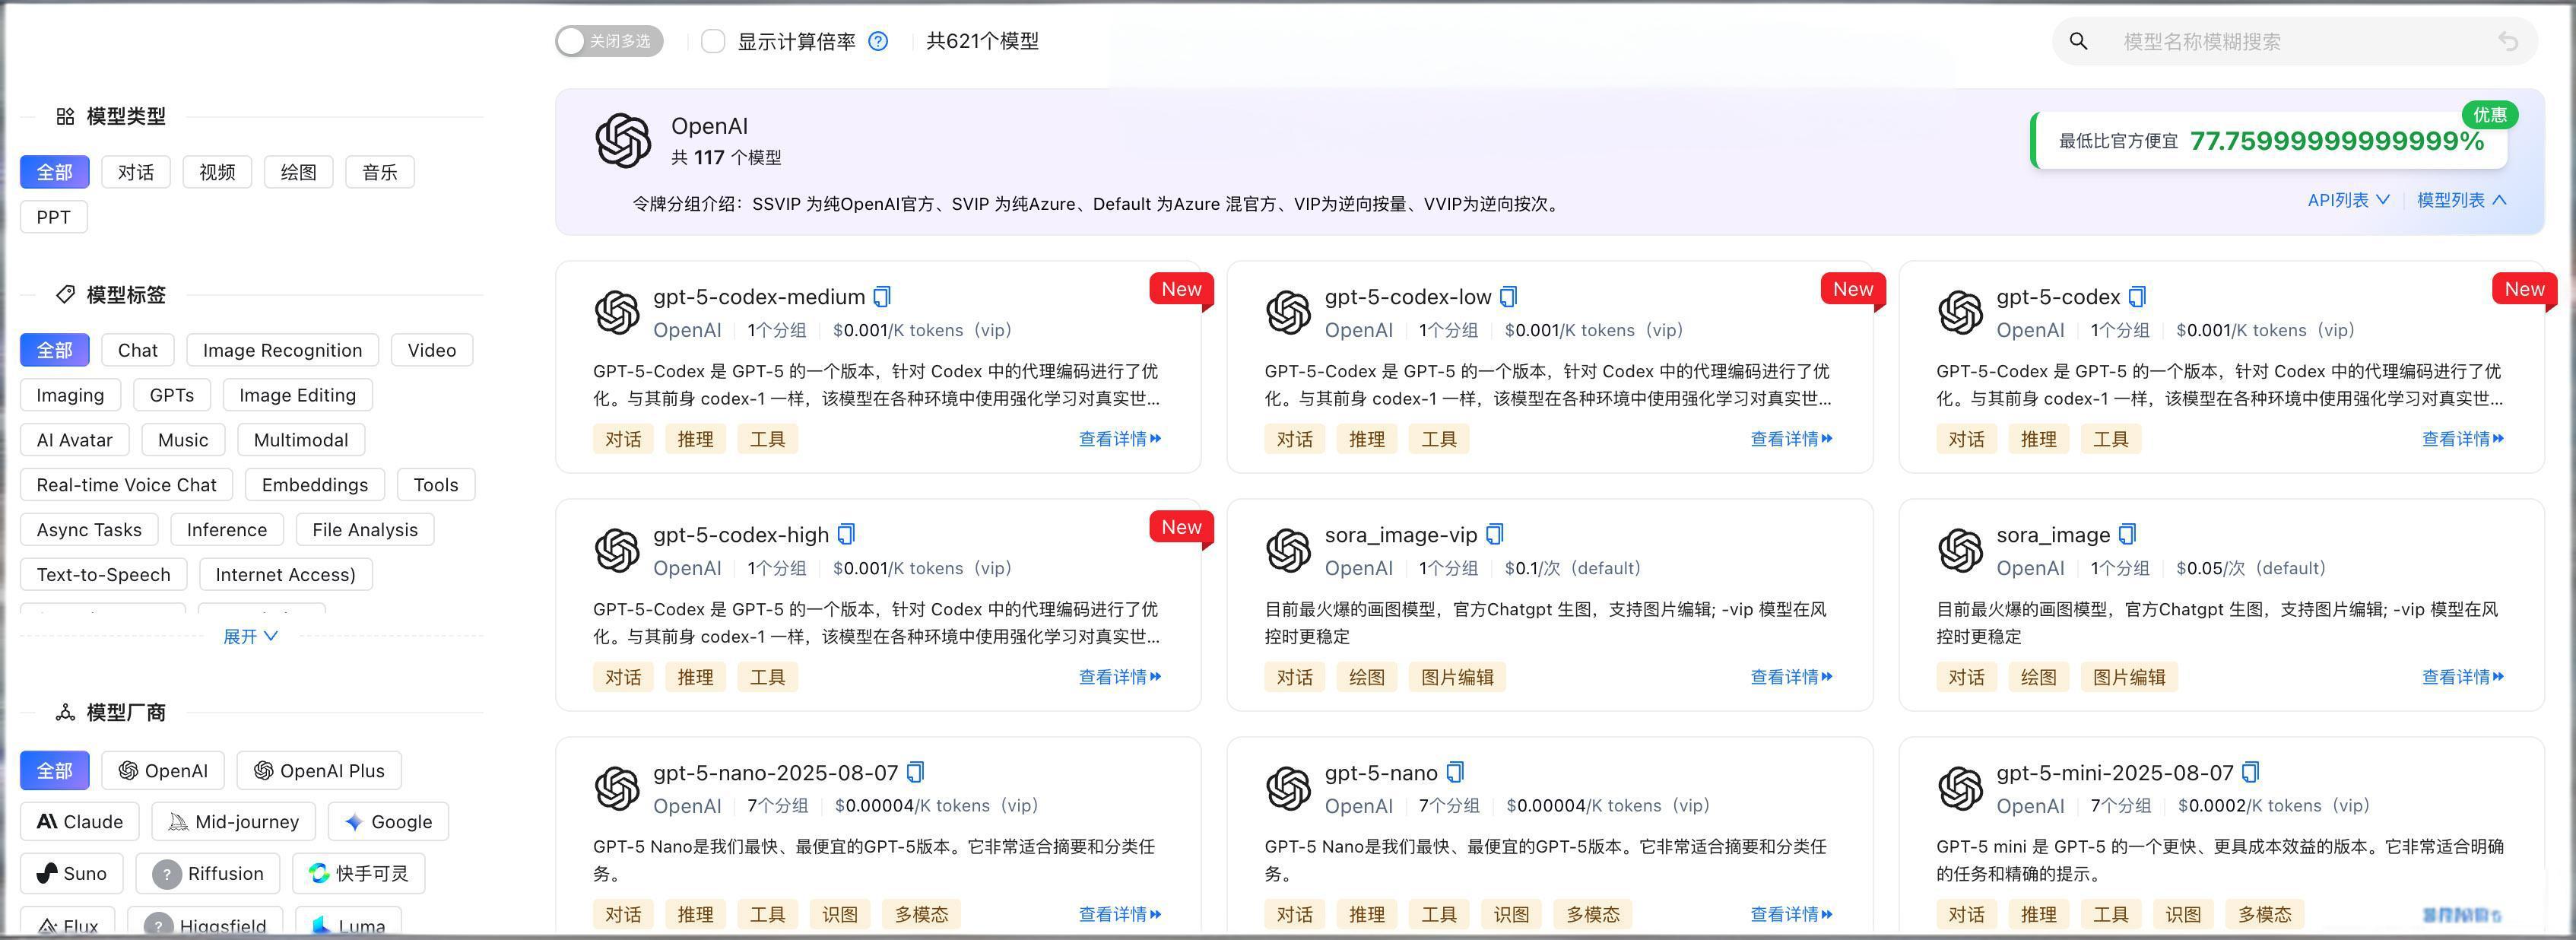Select the 视频 model type filter
2576x940 pixels.
tap(217, 172)
